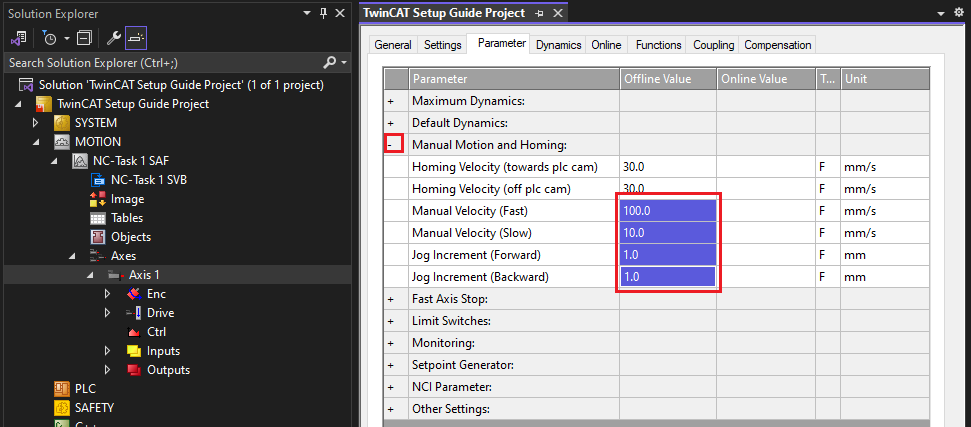Expand the Outputs node
The width and height of the screenshot is (971, 427).
tap(108, 370)
